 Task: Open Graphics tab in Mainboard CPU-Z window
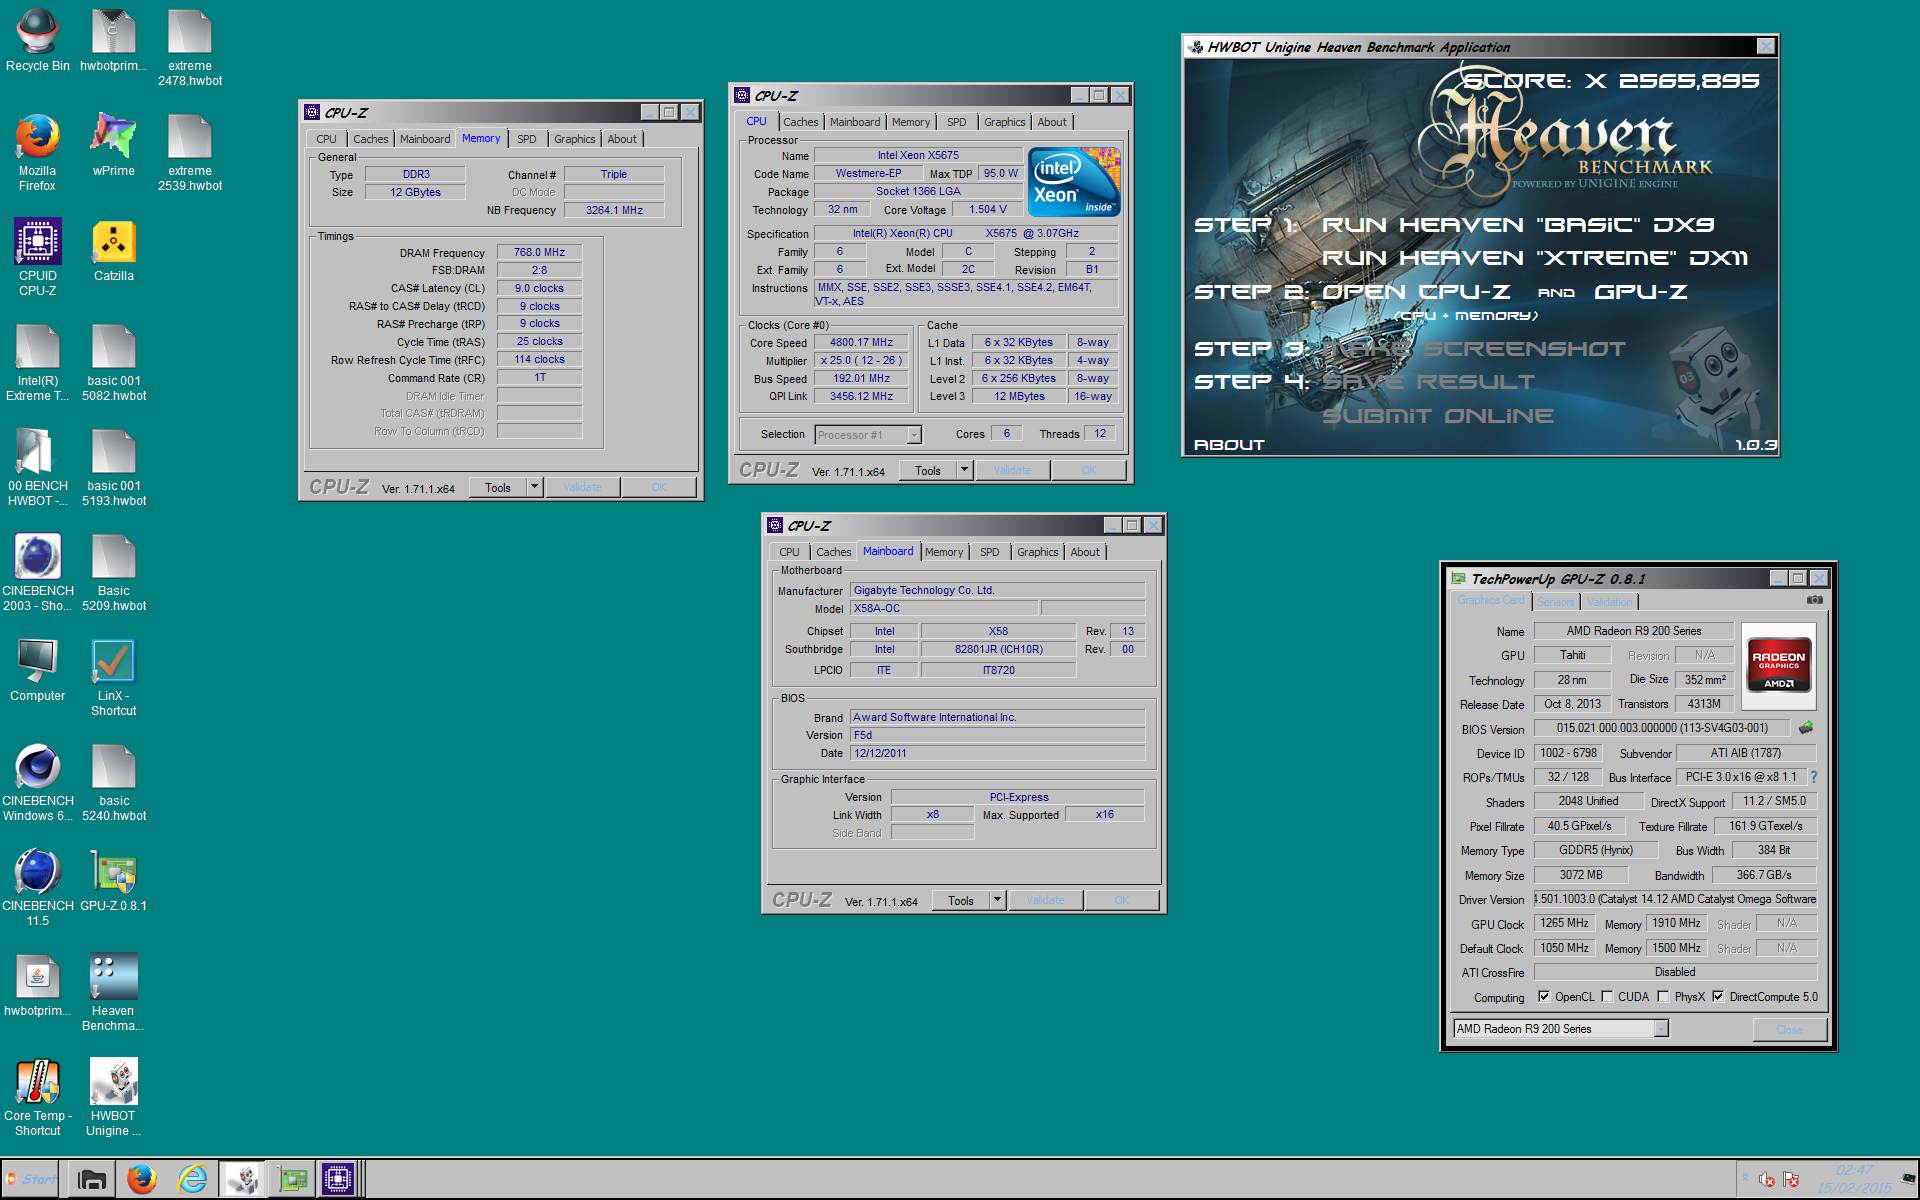(1037, 552)
